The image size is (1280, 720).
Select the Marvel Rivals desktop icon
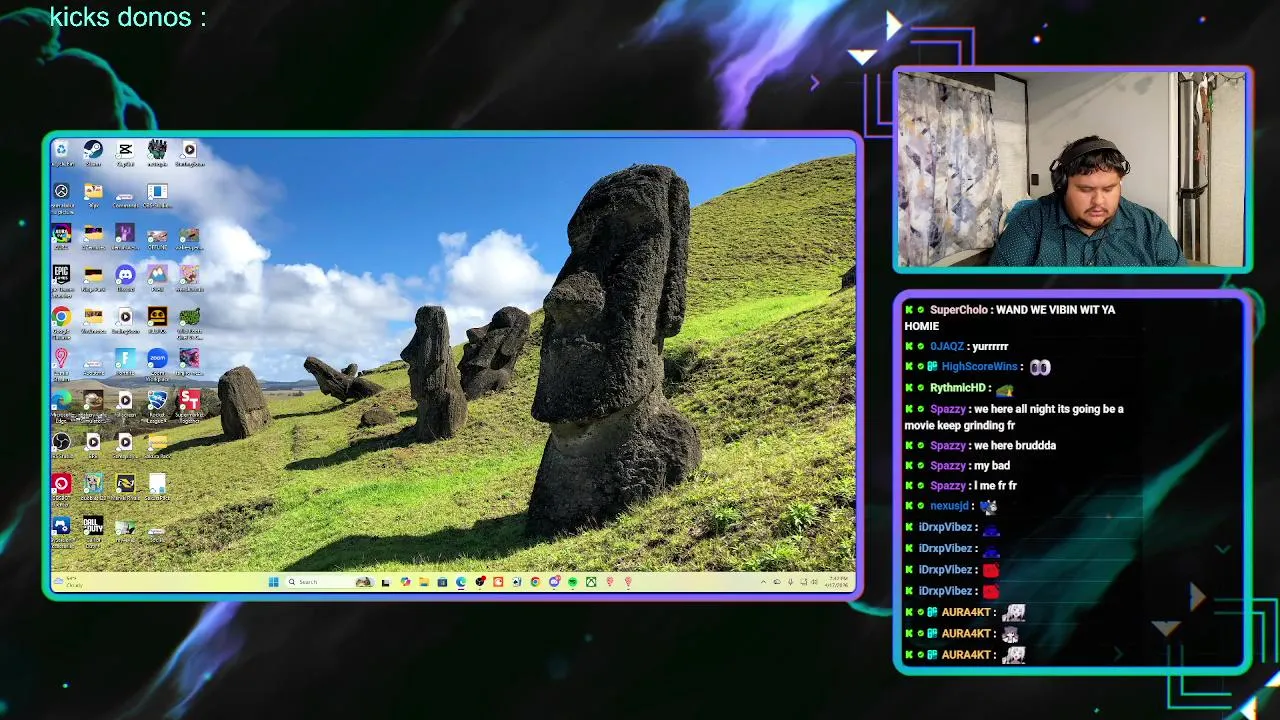click(x=125, y=488)
